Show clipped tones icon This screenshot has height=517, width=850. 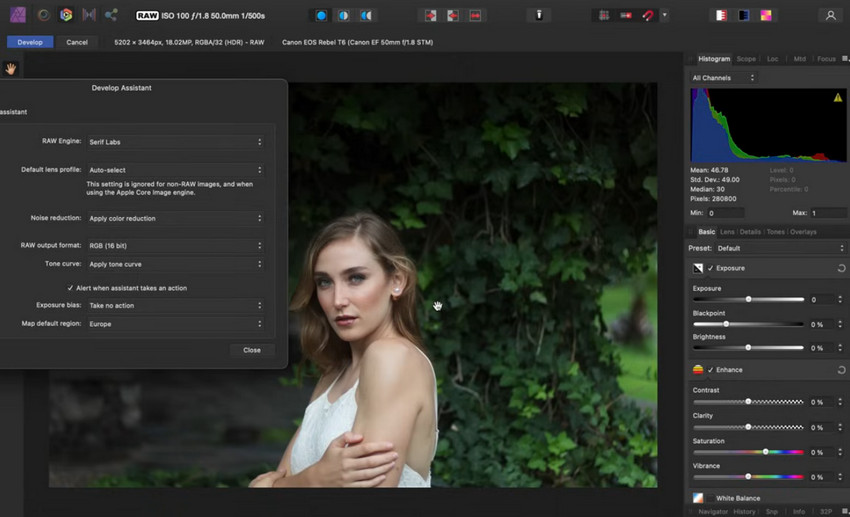[x=766, y=16]
